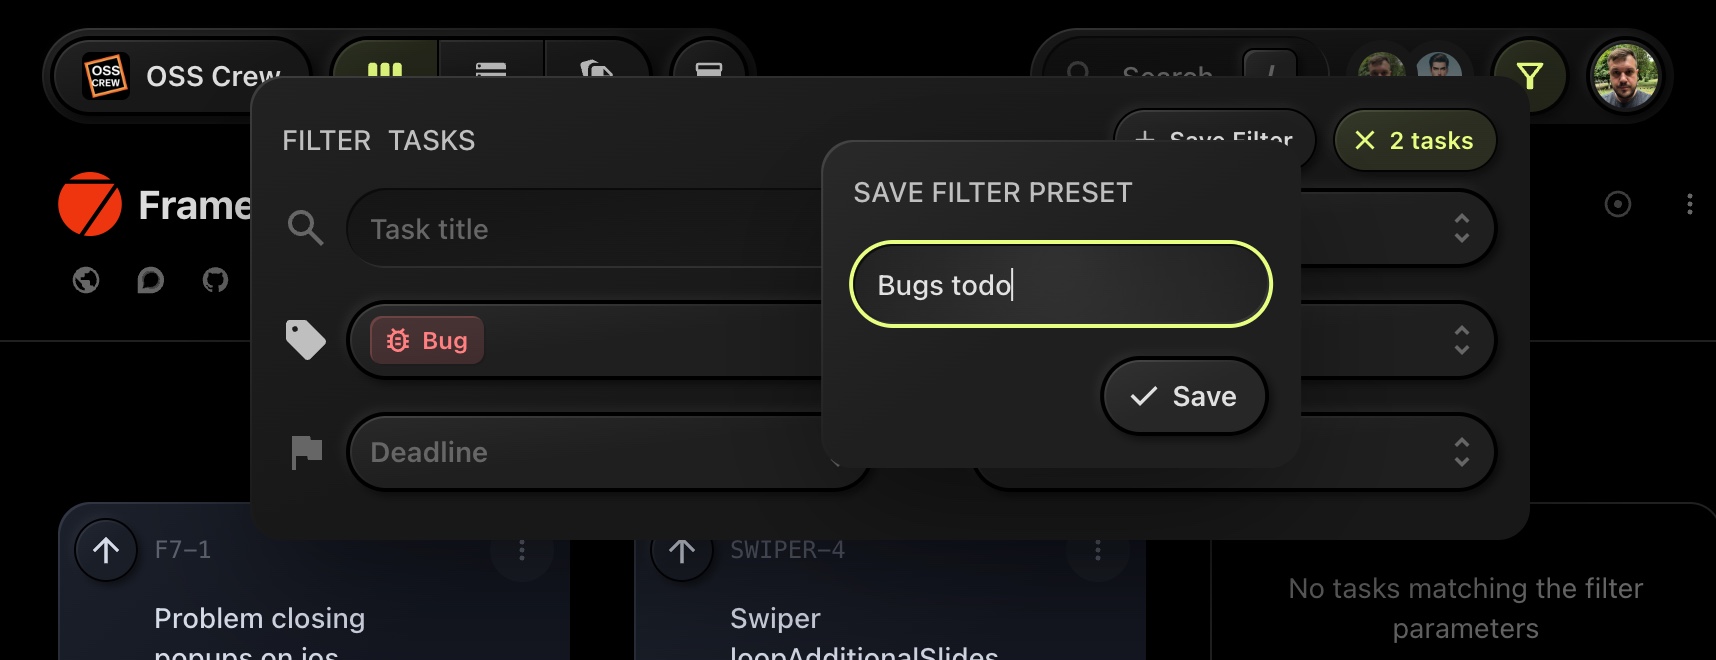Open the list view icon
This screenshot has width=1716, height=660.
492,70
